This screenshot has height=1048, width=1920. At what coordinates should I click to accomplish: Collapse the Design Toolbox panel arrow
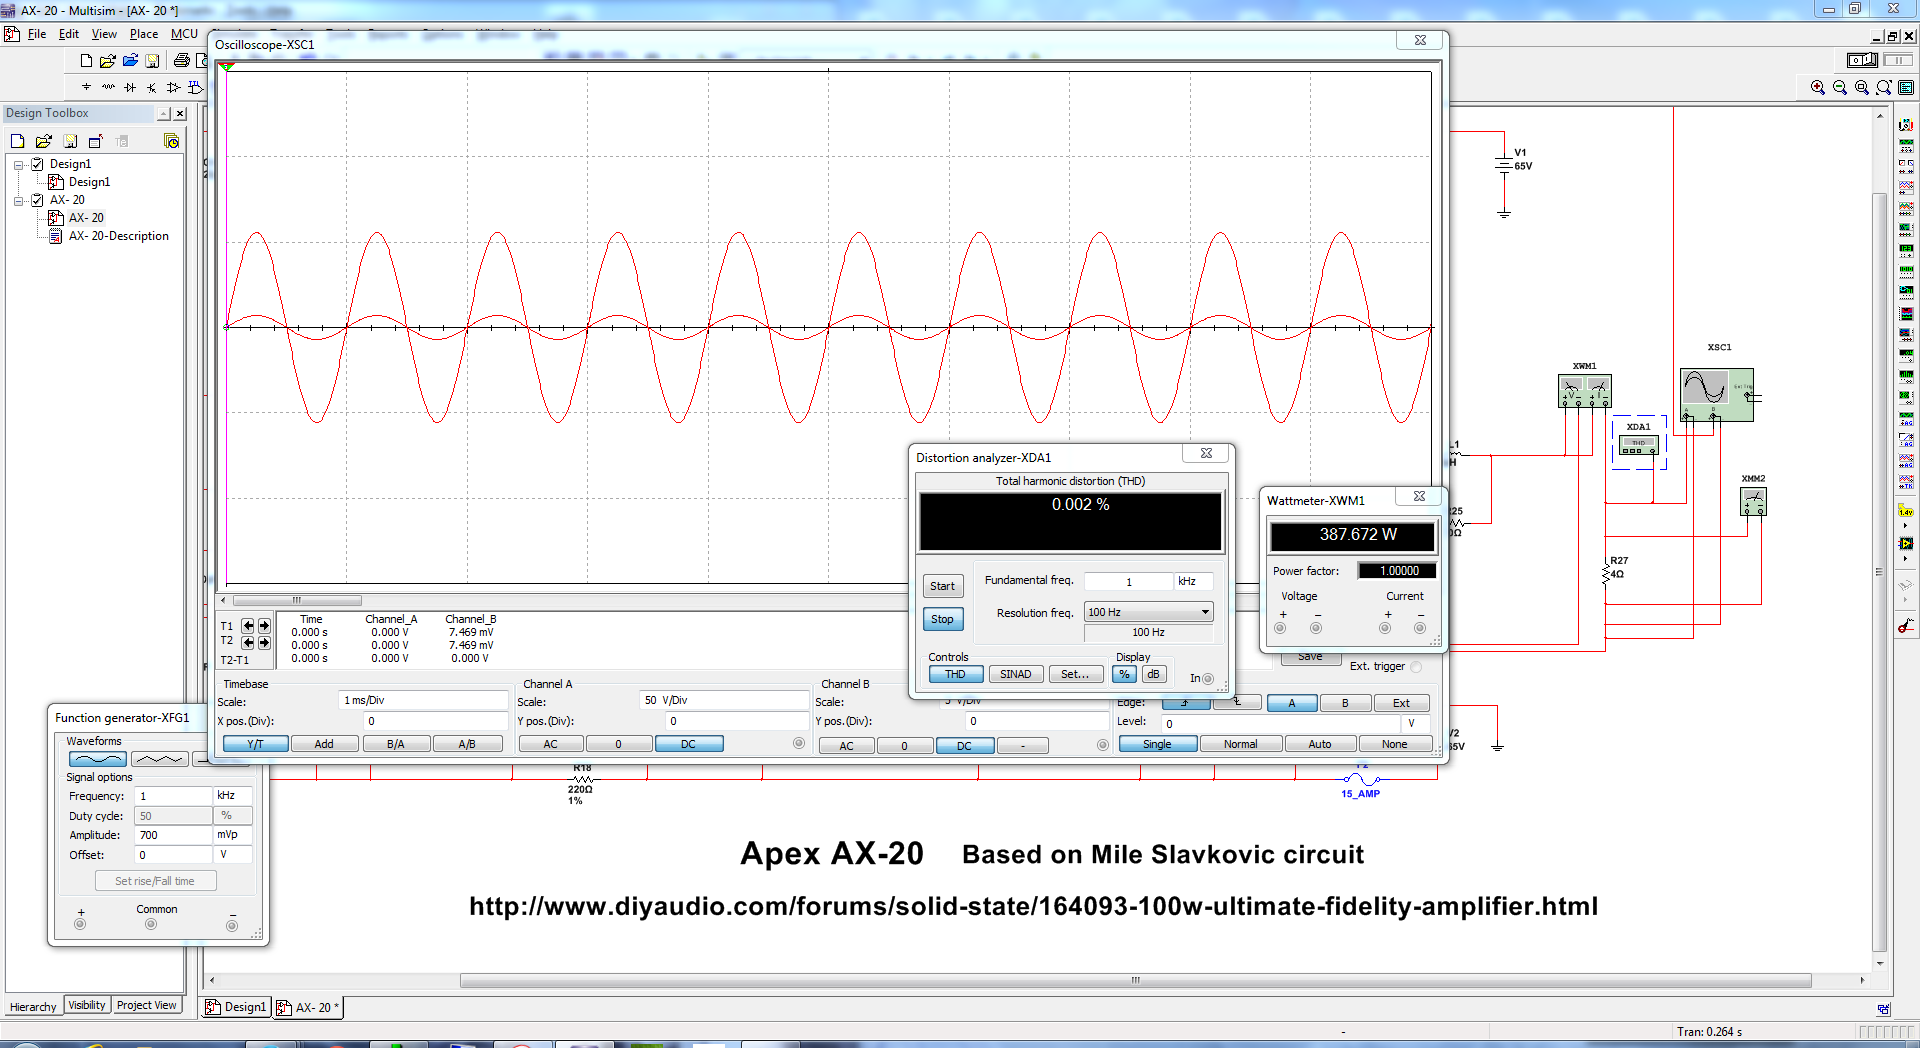click(x=164, y=114)
